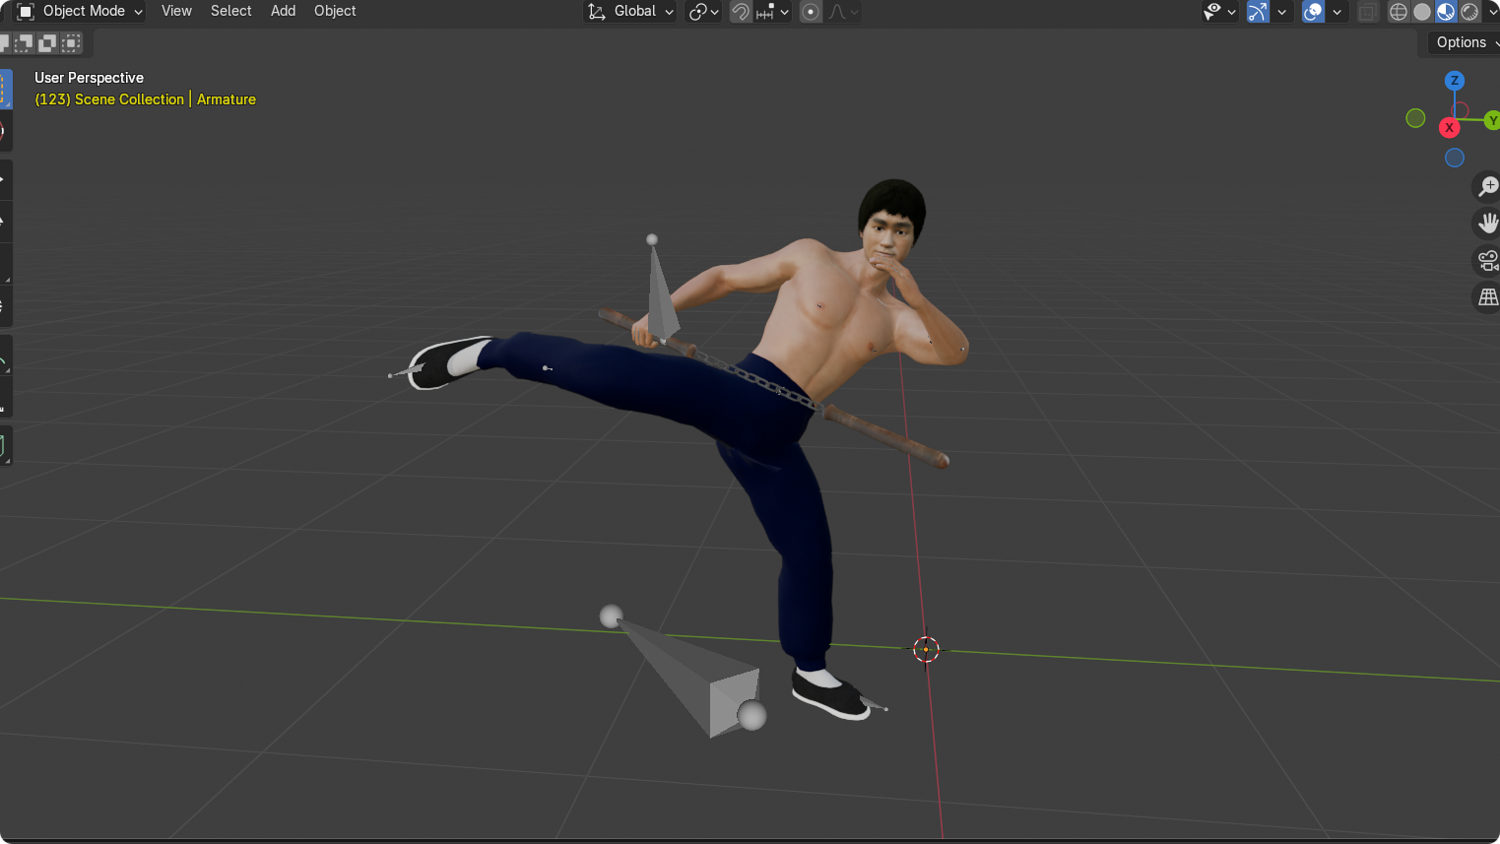
Task: Open the transform pivot point dropdown
Action: click(704, 12)
